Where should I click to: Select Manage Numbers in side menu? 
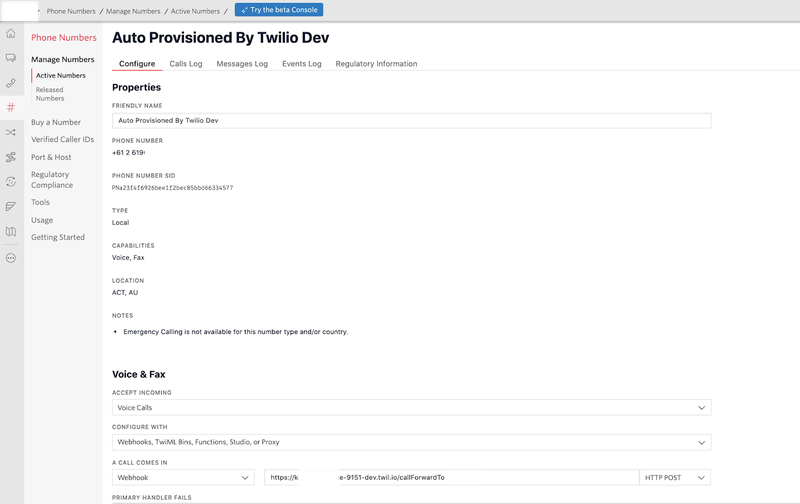(x=63, y=59)
